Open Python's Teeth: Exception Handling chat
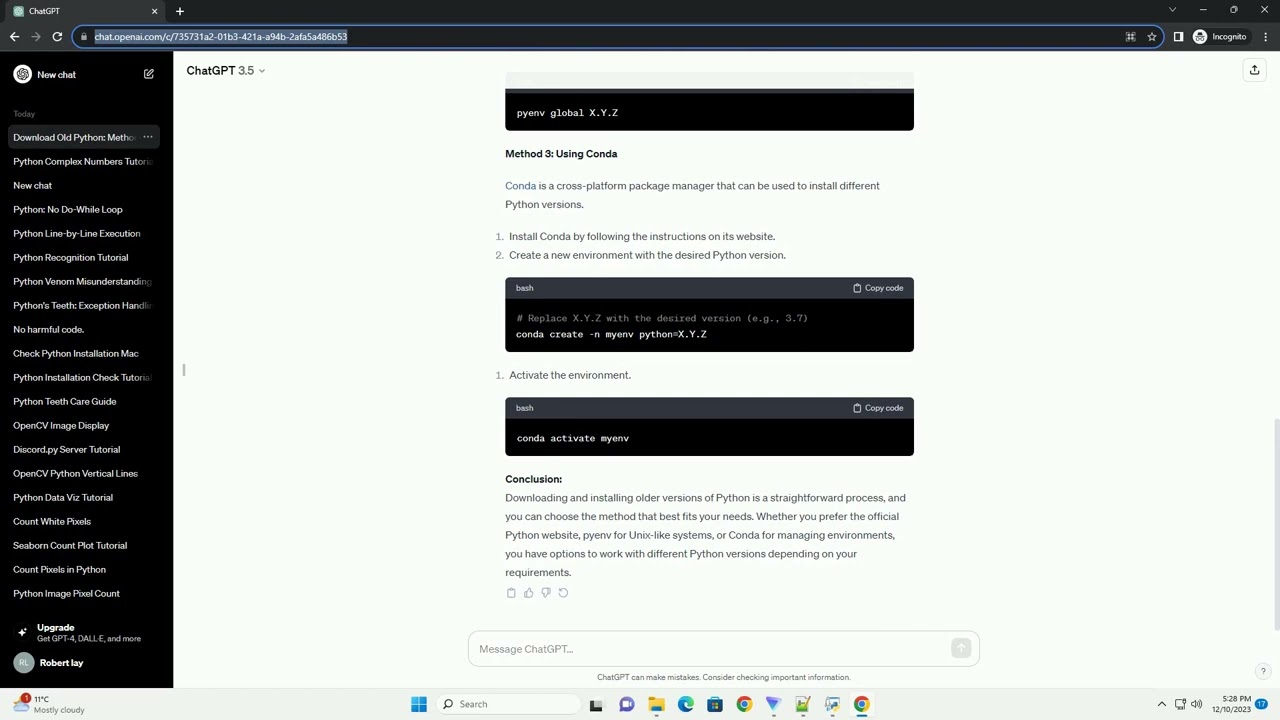 click(x=86, y=305)
